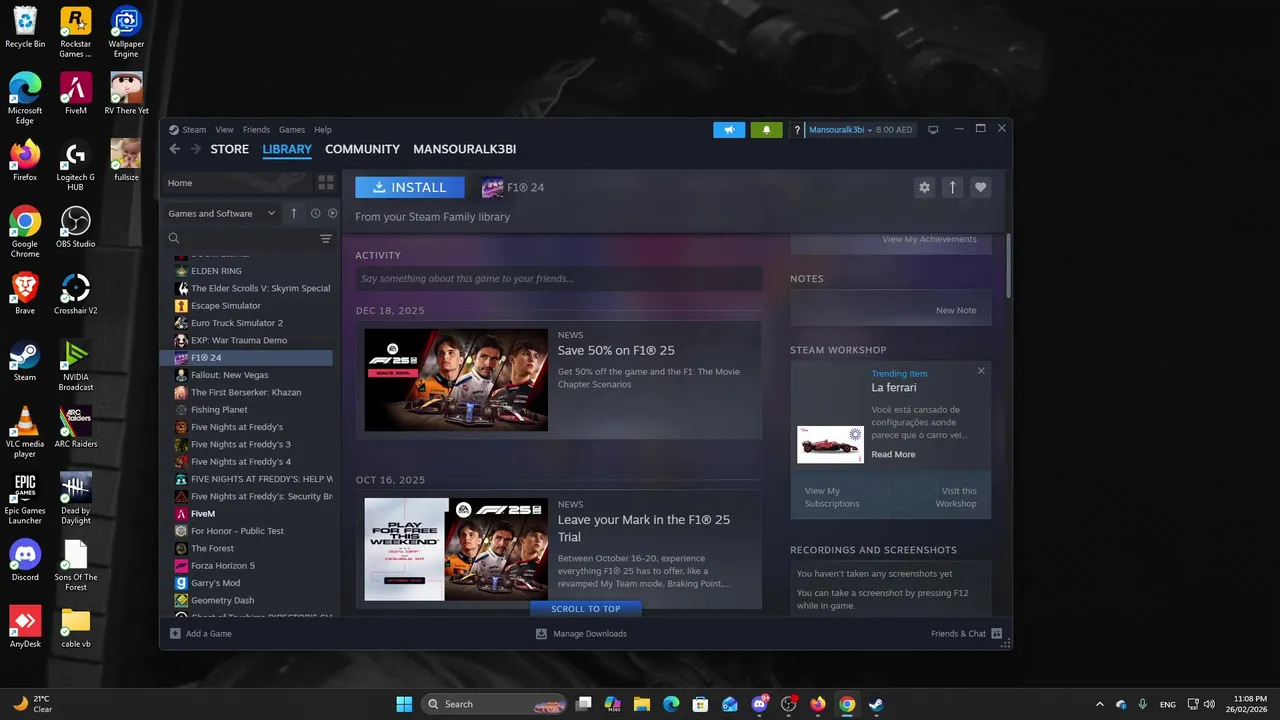Click the library search magnifier icon

tap(174, 238)
